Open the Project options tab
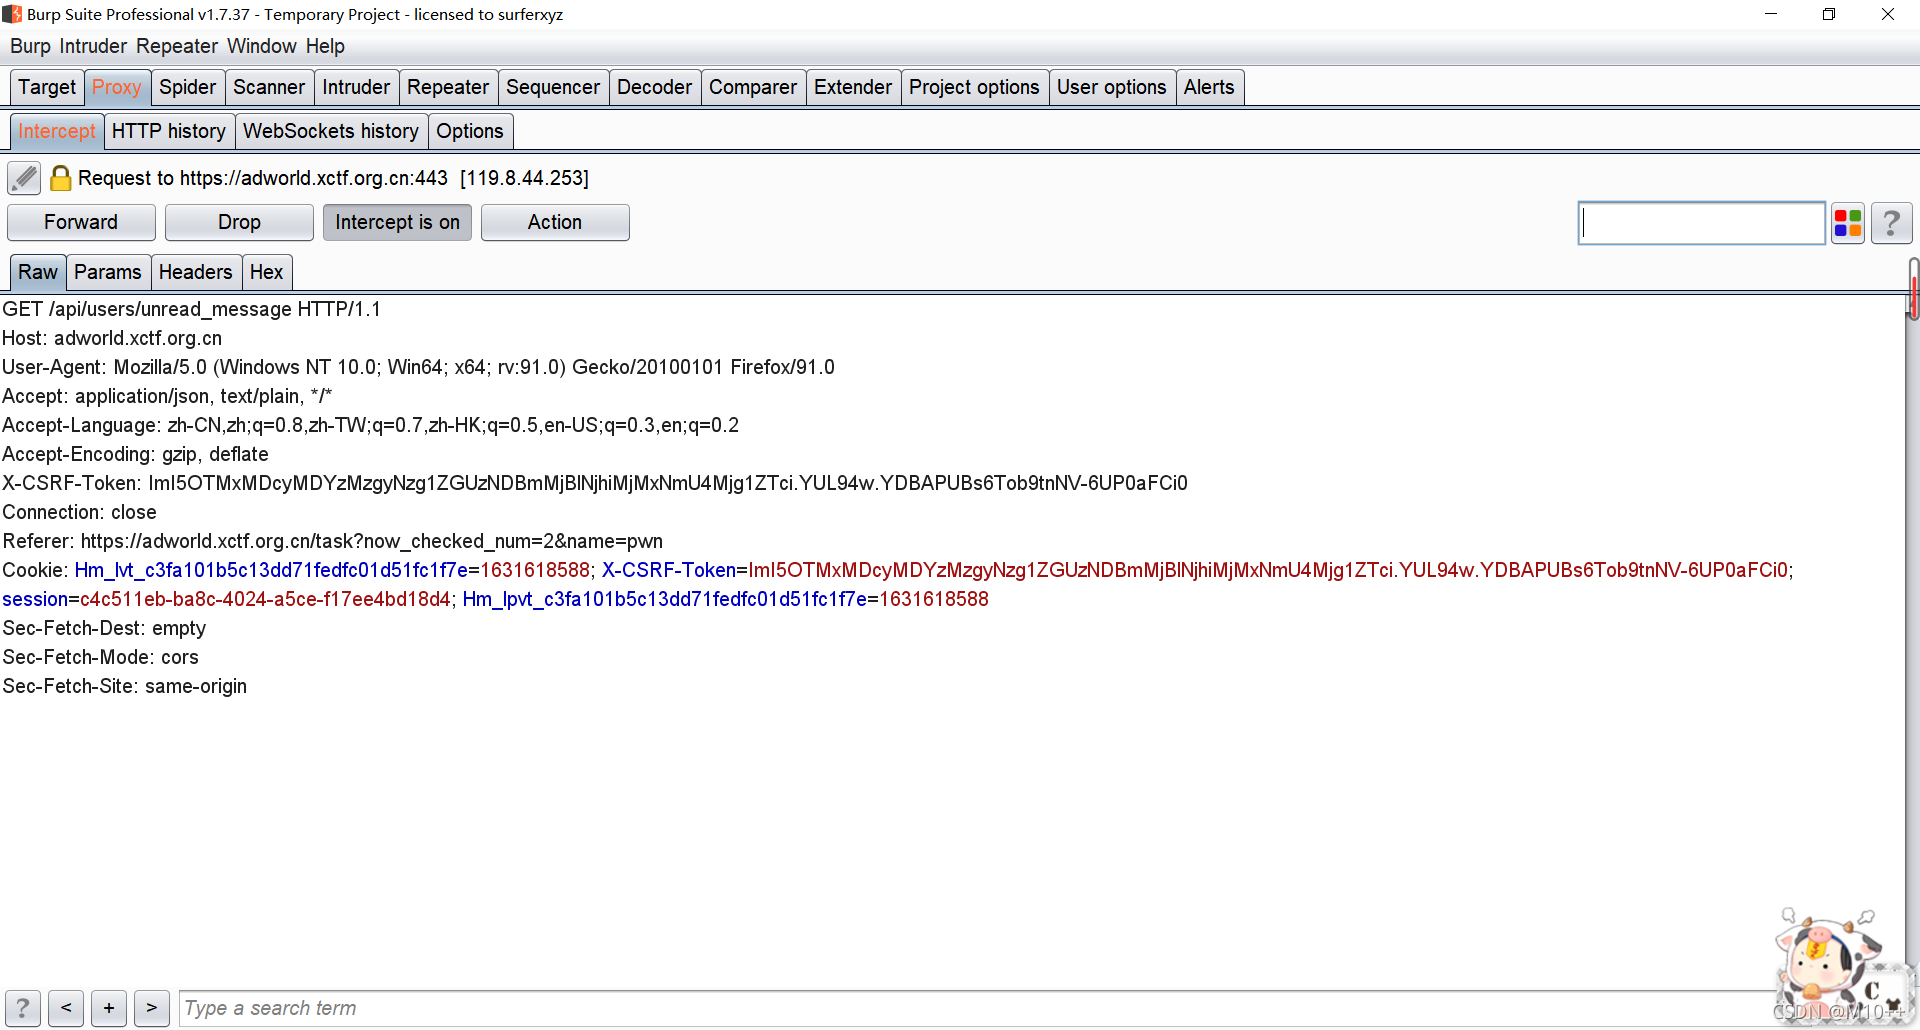 pyautogui.click(x=974, y=87)
